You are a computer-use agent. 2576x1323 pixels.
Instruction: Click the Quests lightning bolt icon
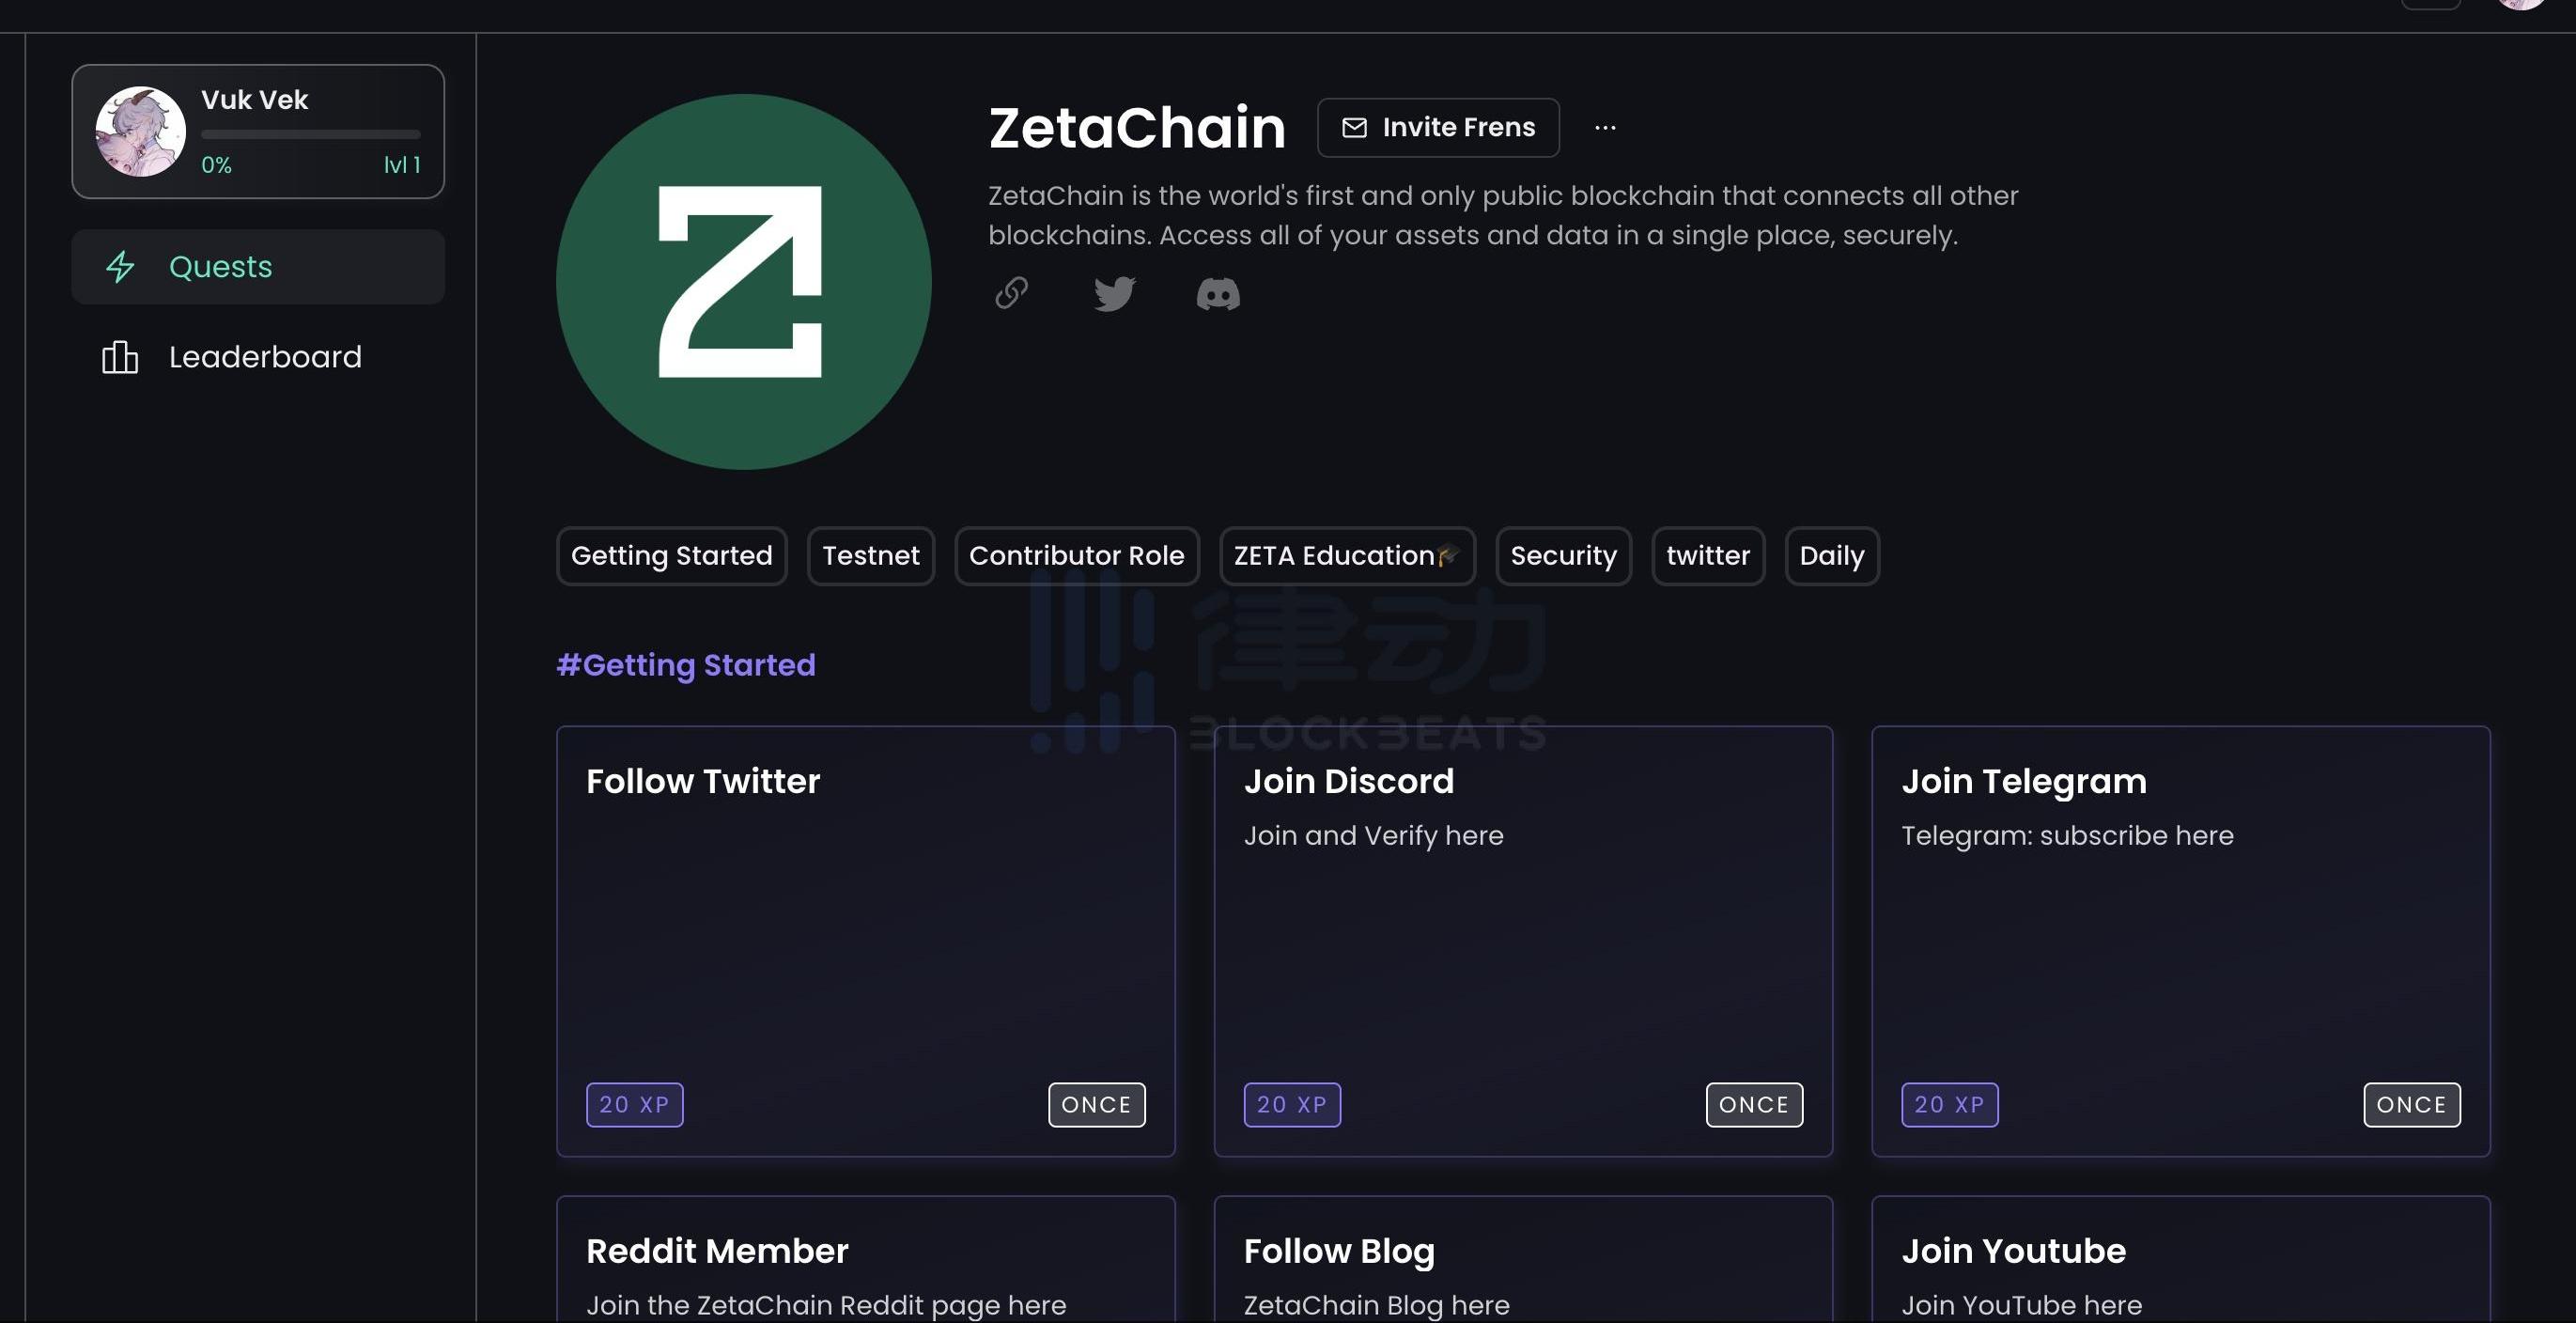click(120, 267)
